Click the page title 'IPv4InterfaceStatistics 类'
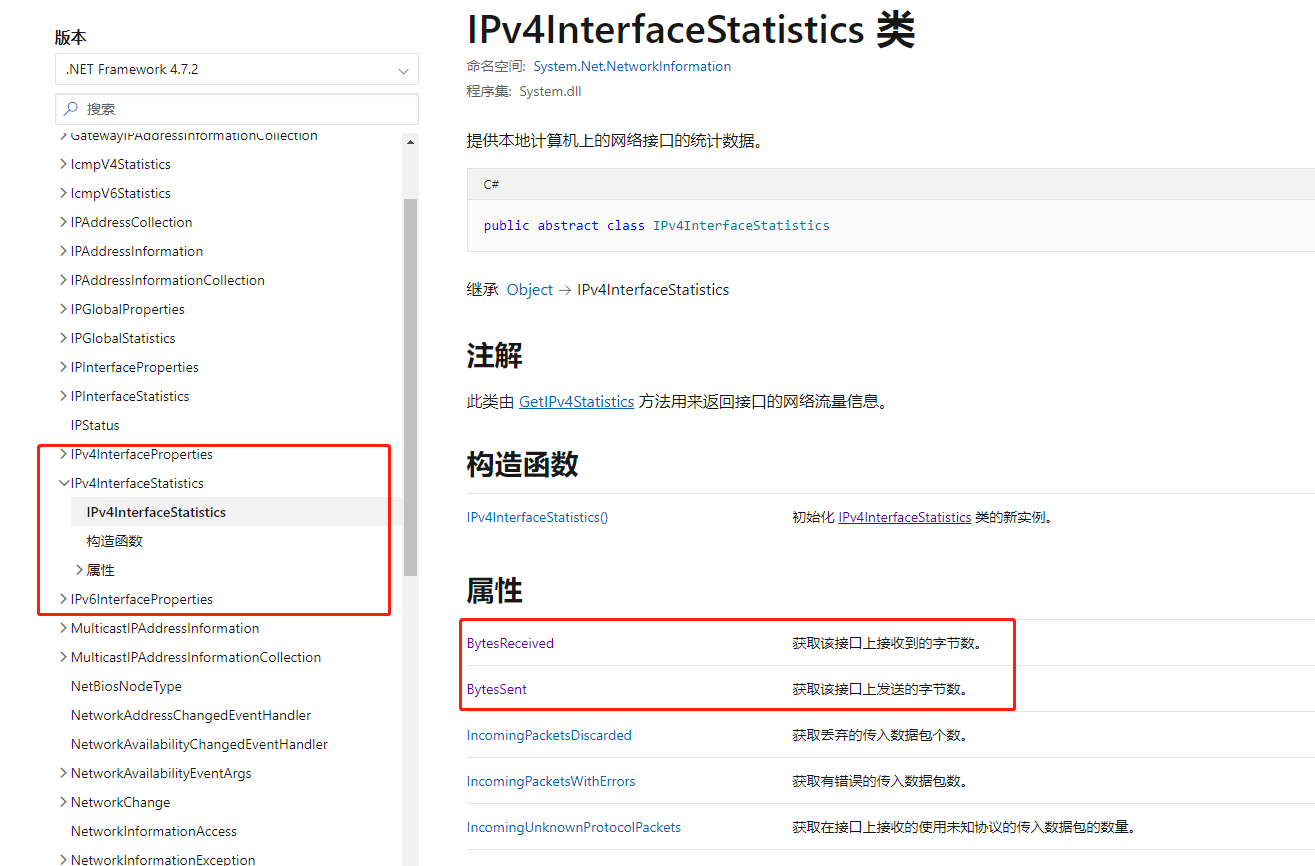Screen dimensions: 1315x866 (690, 30)
